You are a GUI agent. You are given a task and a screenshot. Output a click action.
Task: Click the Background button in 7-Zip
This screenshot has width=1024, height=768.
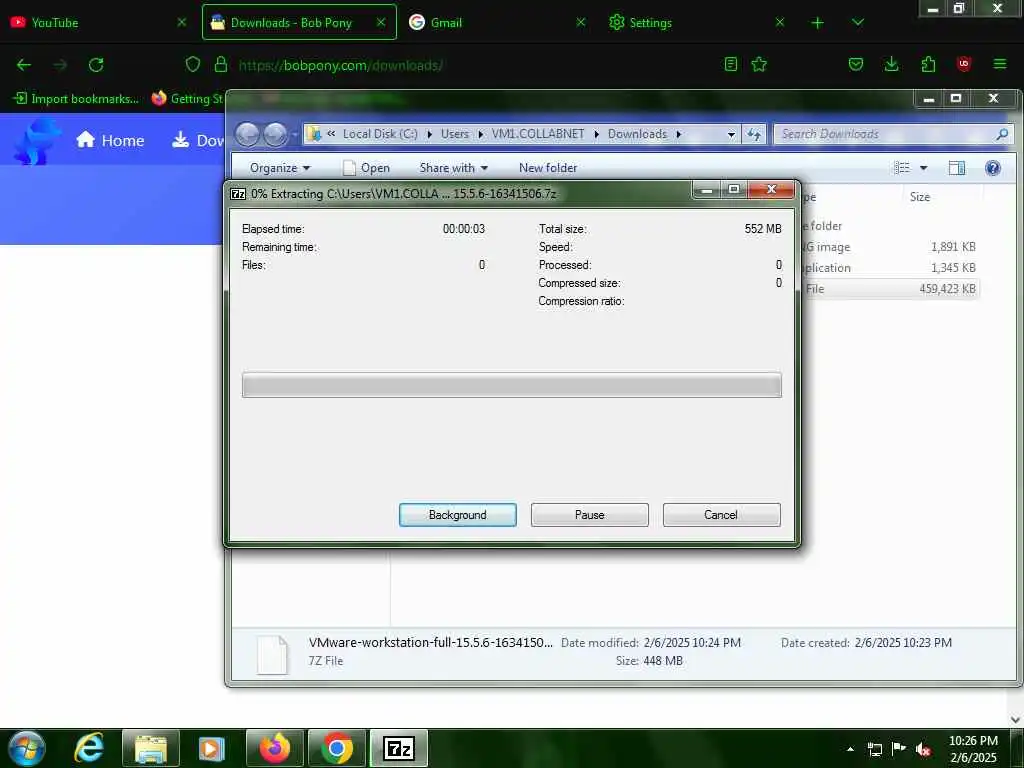[458, 515]
